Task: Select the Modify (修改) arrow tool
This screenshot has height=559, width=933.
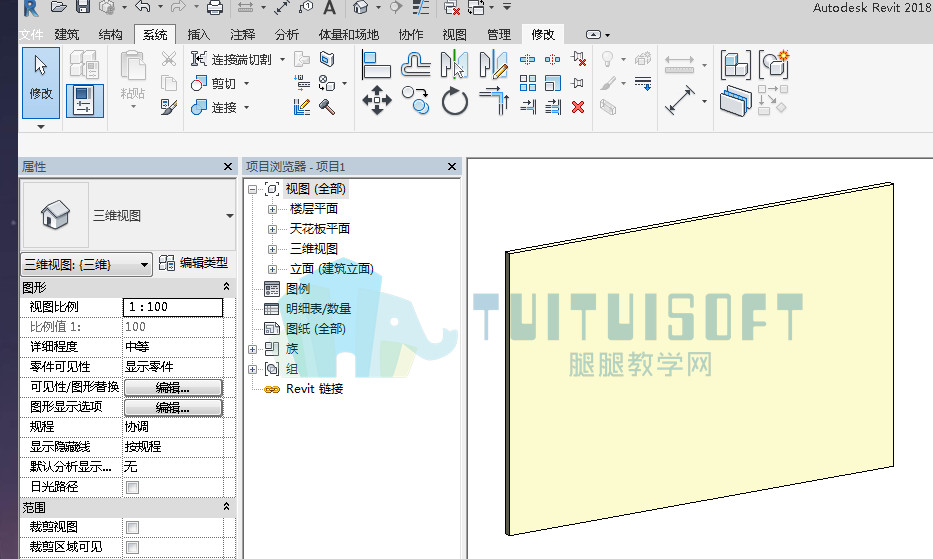Action: 40,82
